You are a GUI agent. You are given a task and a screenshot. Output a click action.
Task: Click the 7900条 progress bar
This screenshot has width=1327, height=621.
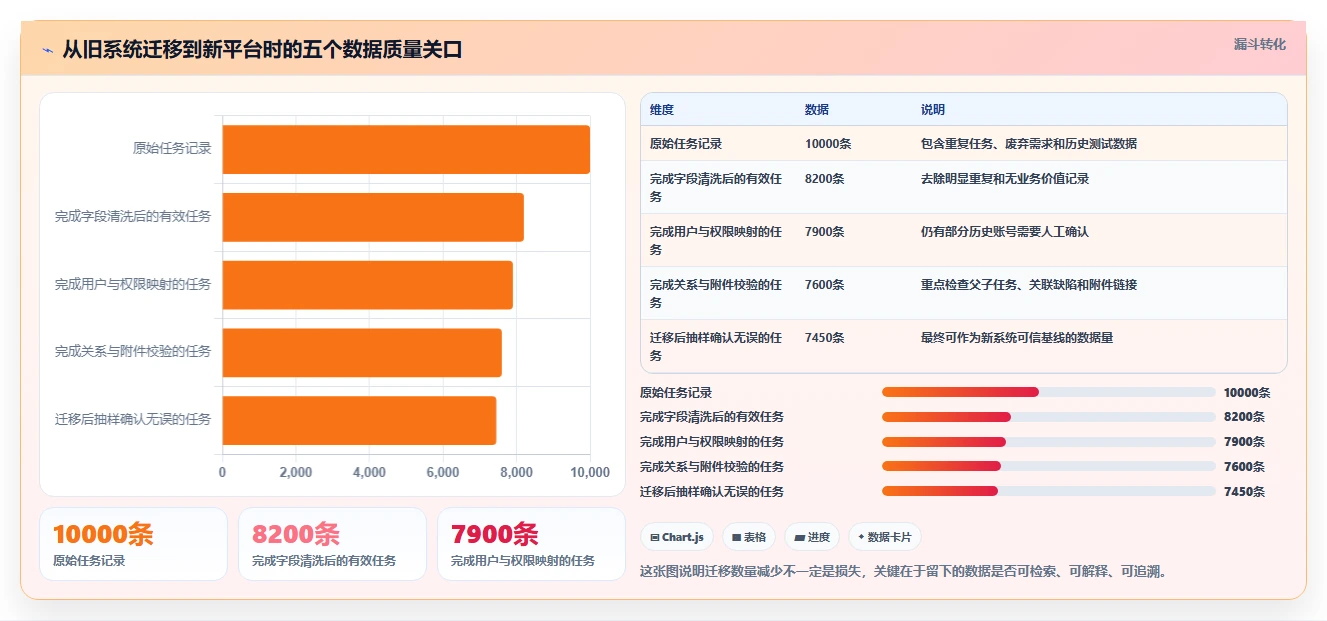pyautogui.click(x=1049, y=442)
